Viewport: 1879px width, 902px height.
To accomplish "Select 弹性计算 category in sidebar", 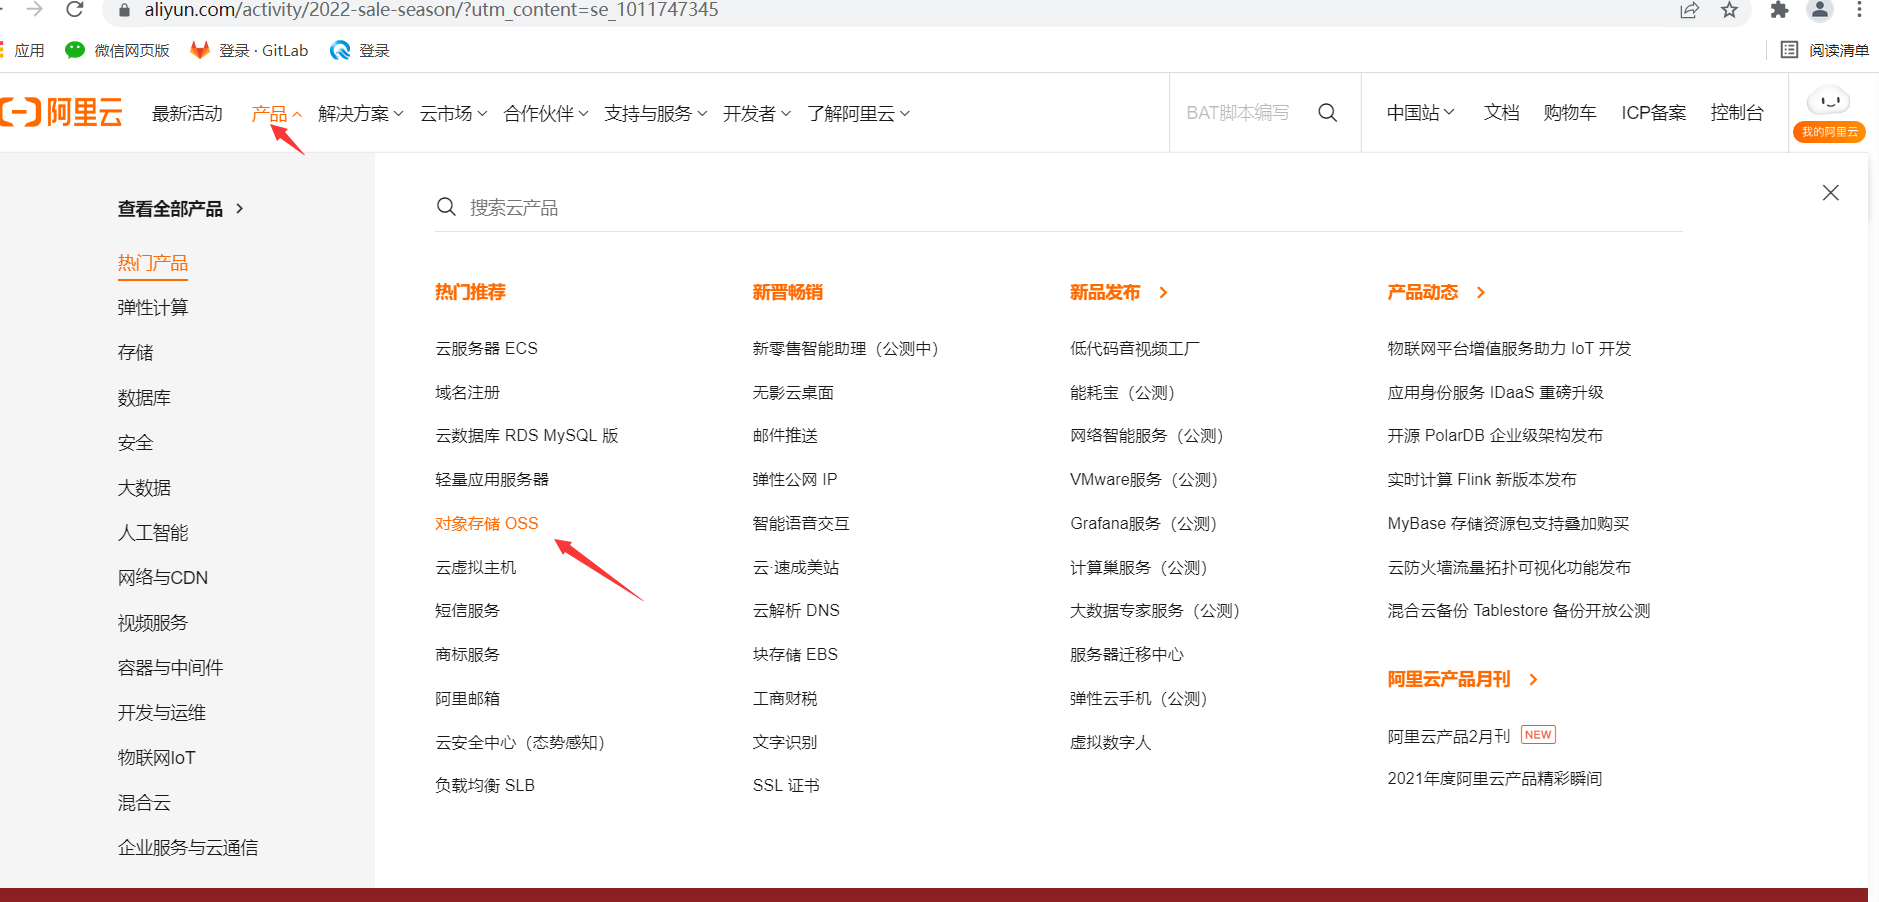I will 153,308.
